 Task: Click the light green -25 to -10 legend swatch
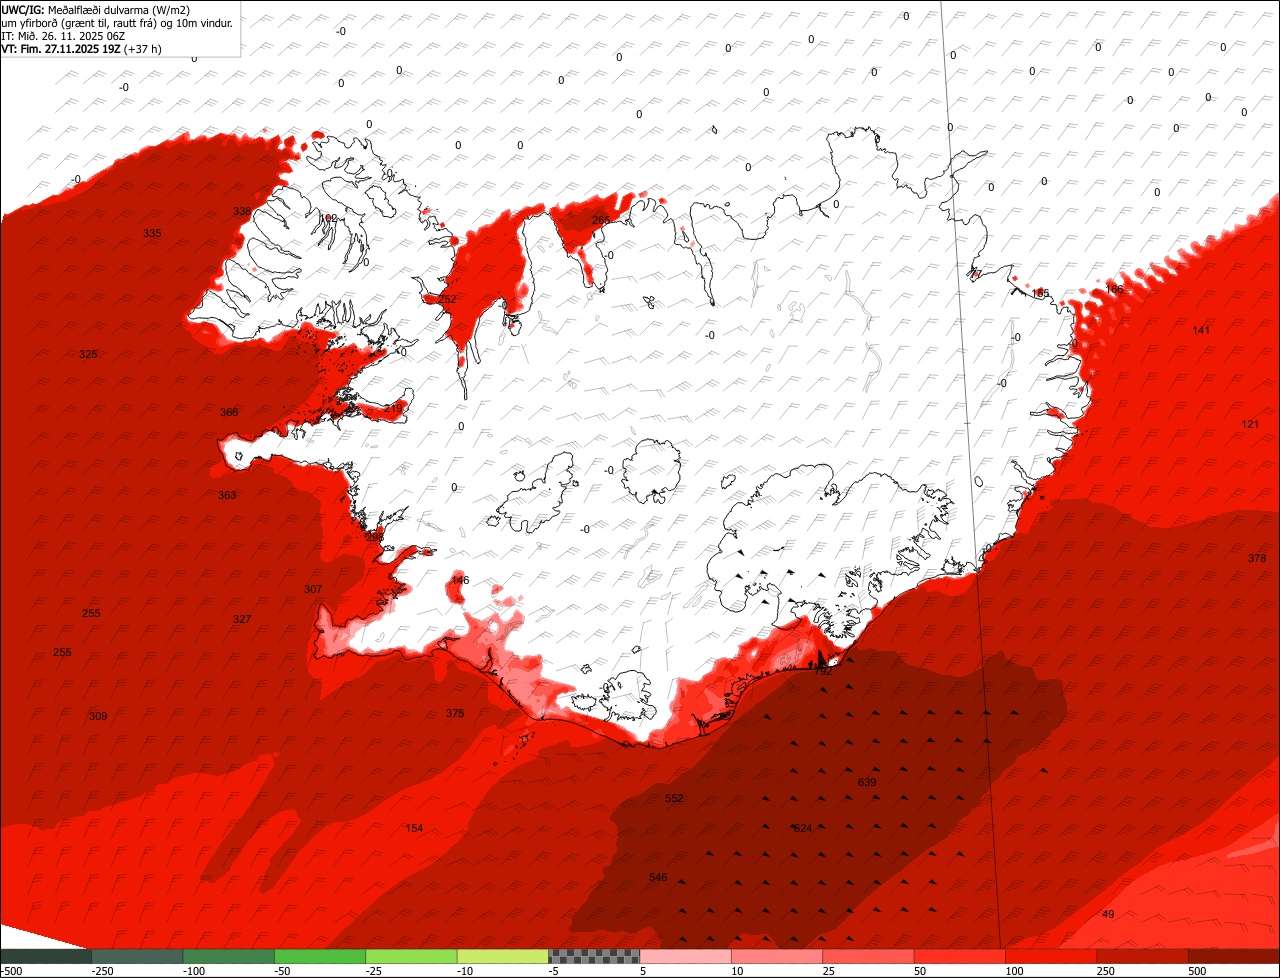pyautogui.click(x=411, y=956)
